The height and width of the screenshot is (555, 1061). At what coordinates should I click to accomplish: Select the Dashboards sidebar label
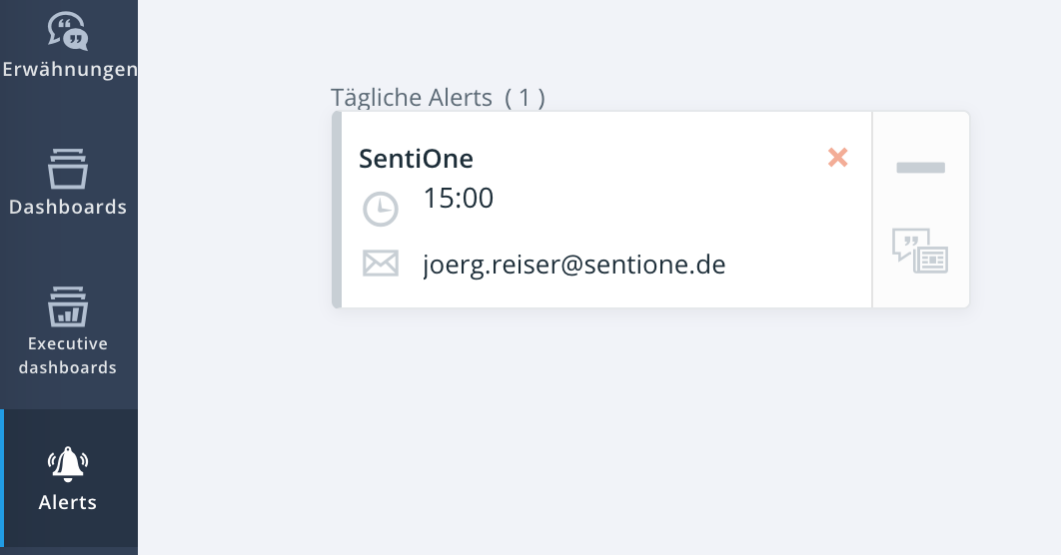pos(68,207)
